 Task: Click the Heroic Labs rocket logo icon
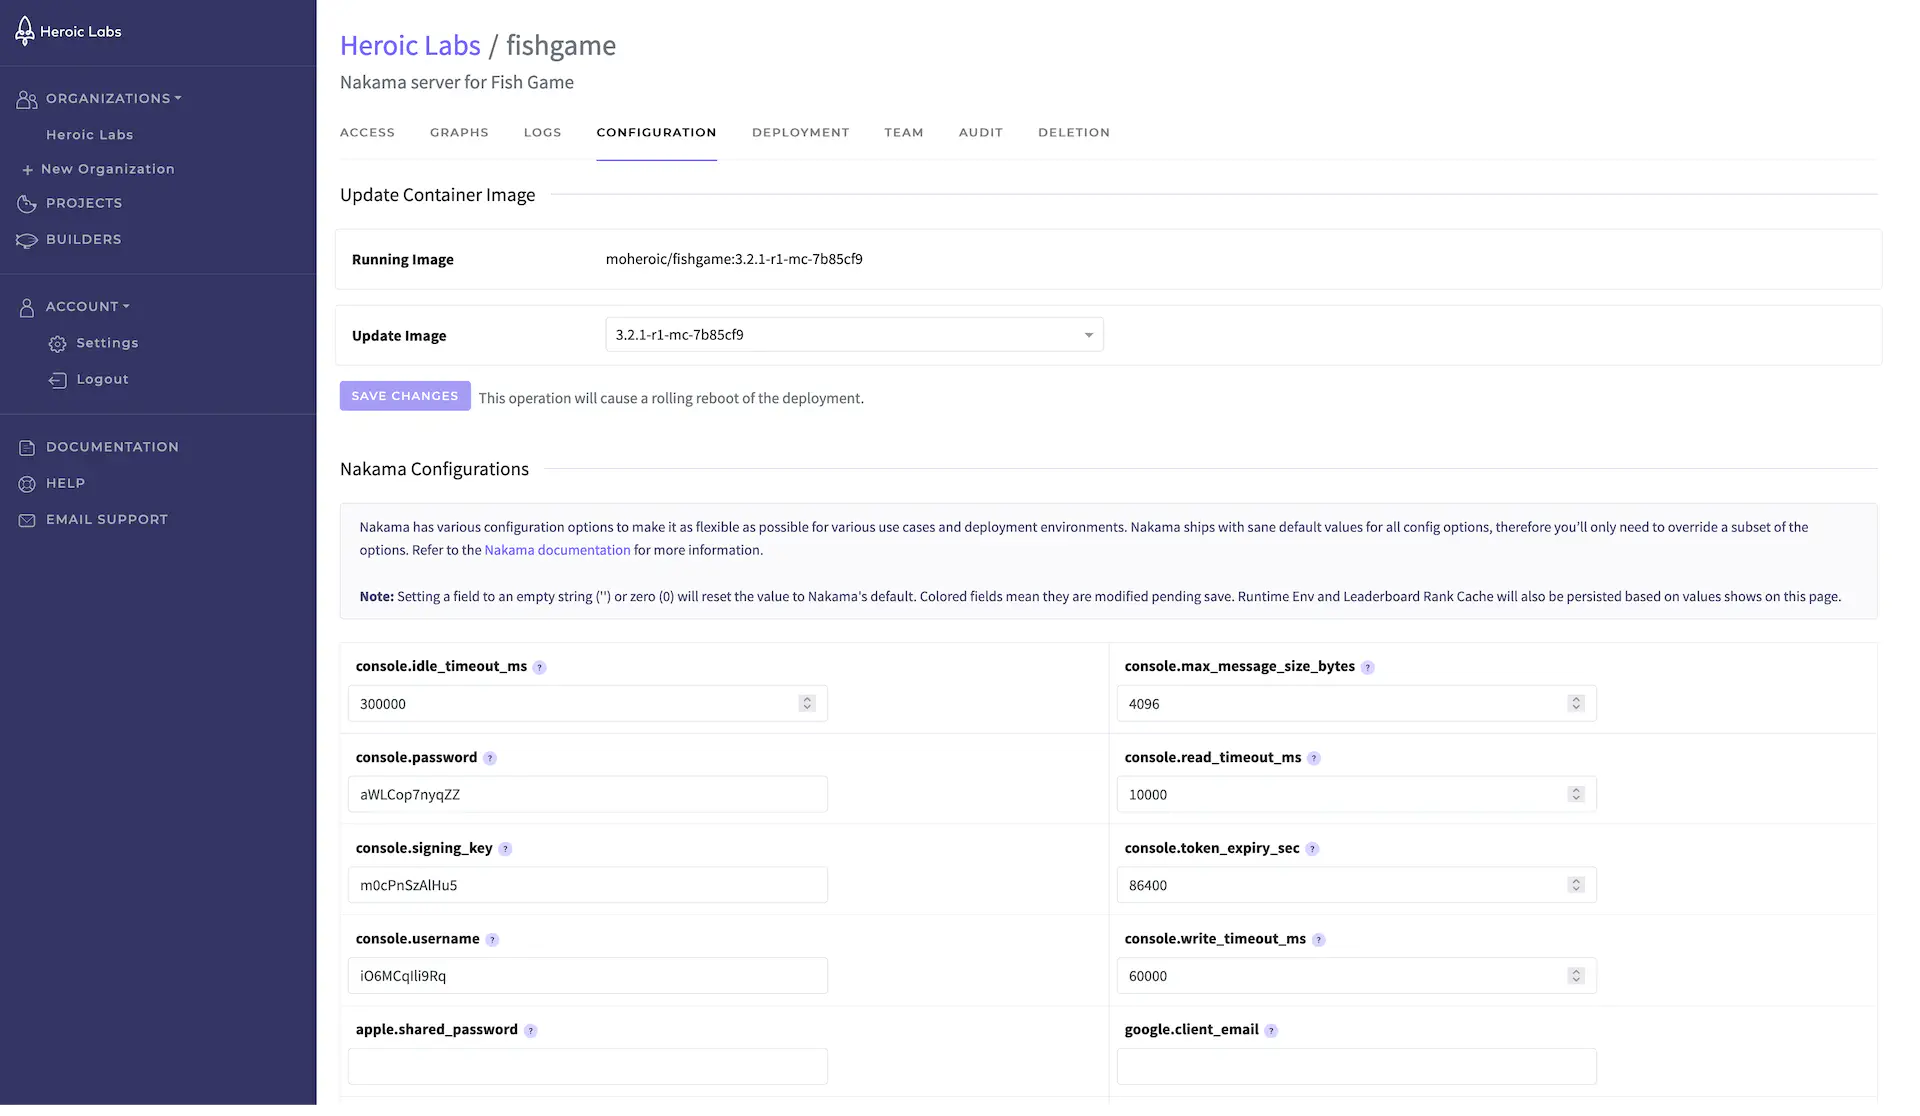click(25, 31)
